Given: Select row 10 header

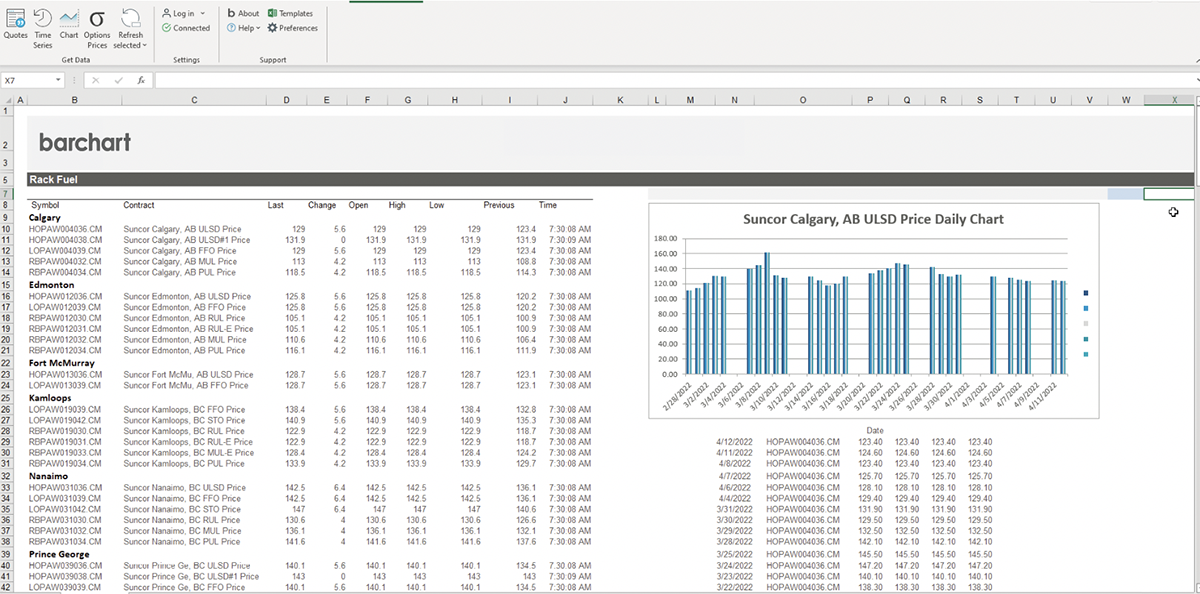Looking at the screenshot, I should tap(7, 229).
